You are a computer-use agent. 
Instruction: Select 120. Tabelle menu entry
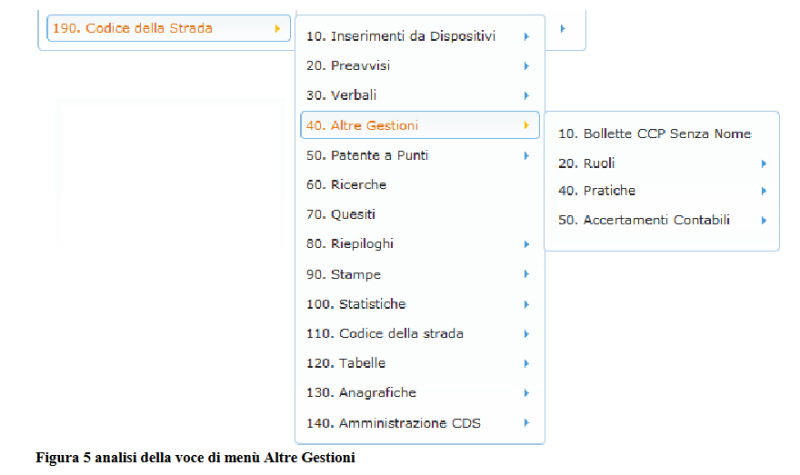tap(346, 363)
